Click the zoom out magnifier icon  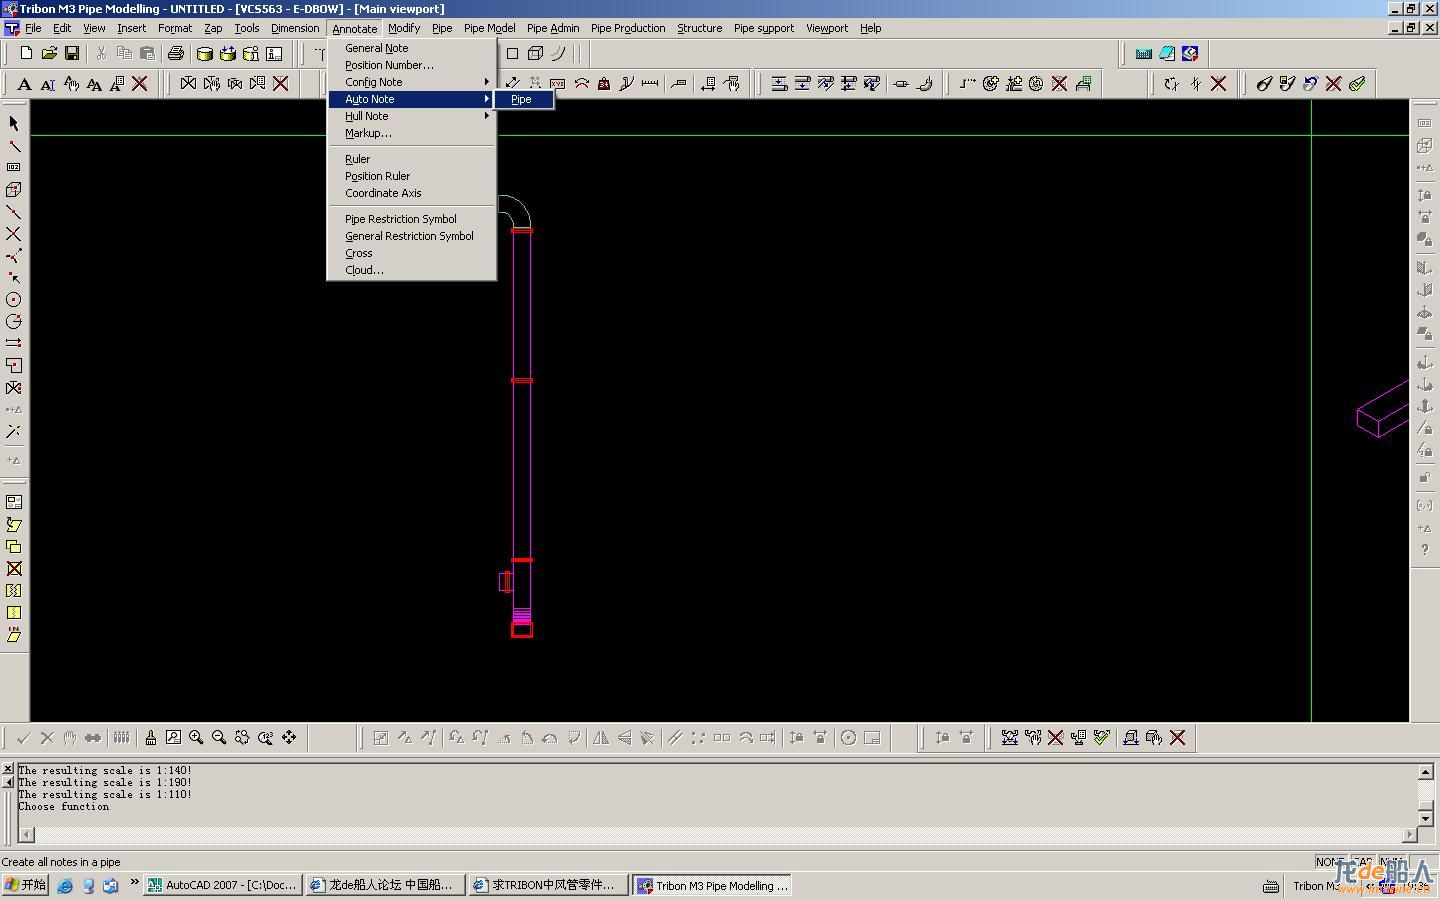[x=219, y=738]
